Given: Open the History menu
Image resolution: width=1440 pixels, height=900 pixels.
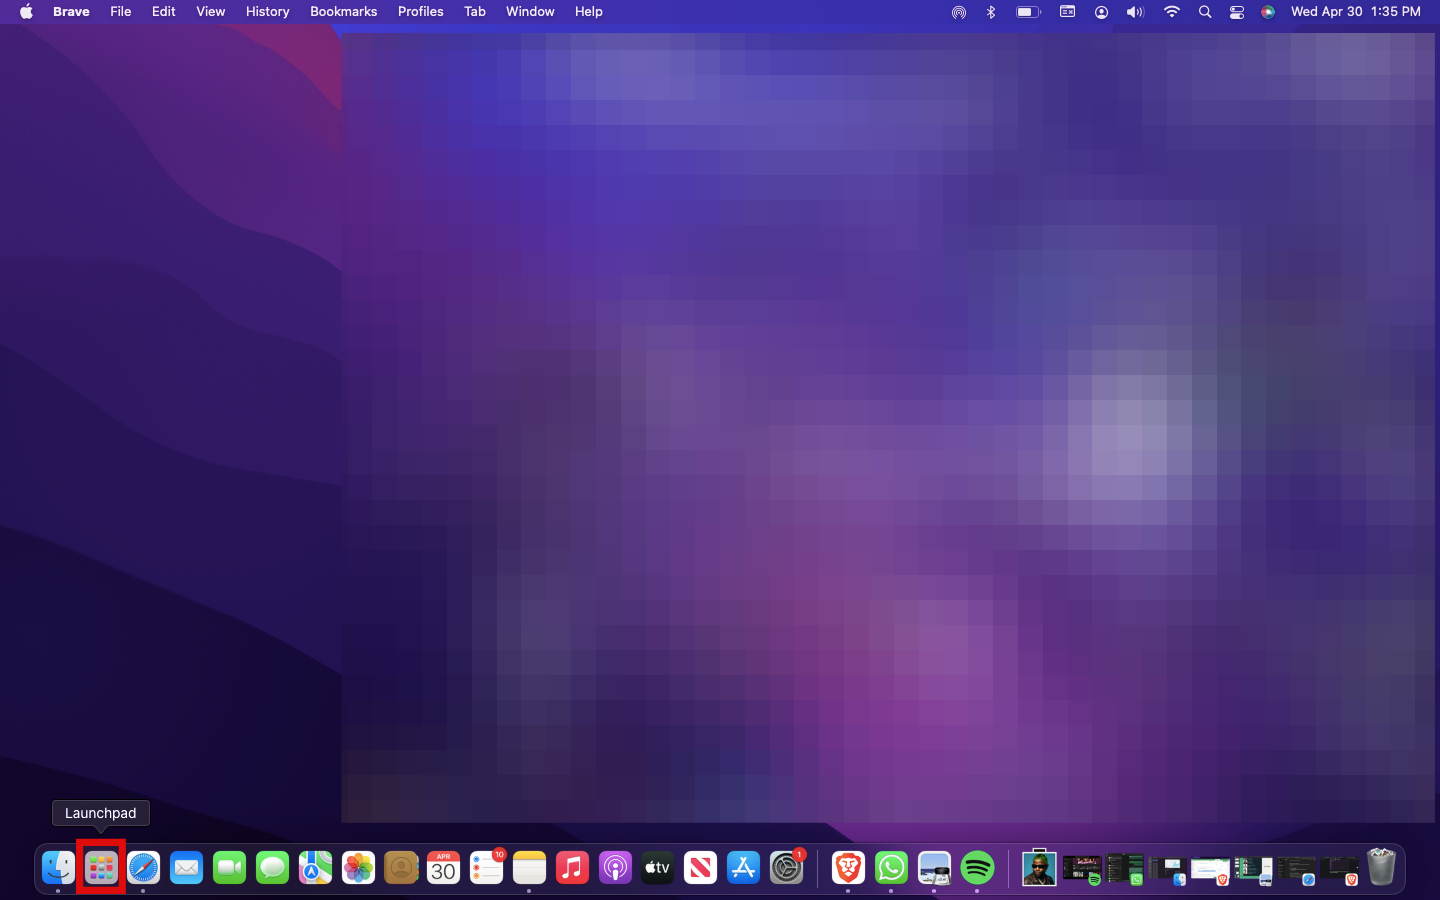Looking at the screenshot, I should (267, 12).
